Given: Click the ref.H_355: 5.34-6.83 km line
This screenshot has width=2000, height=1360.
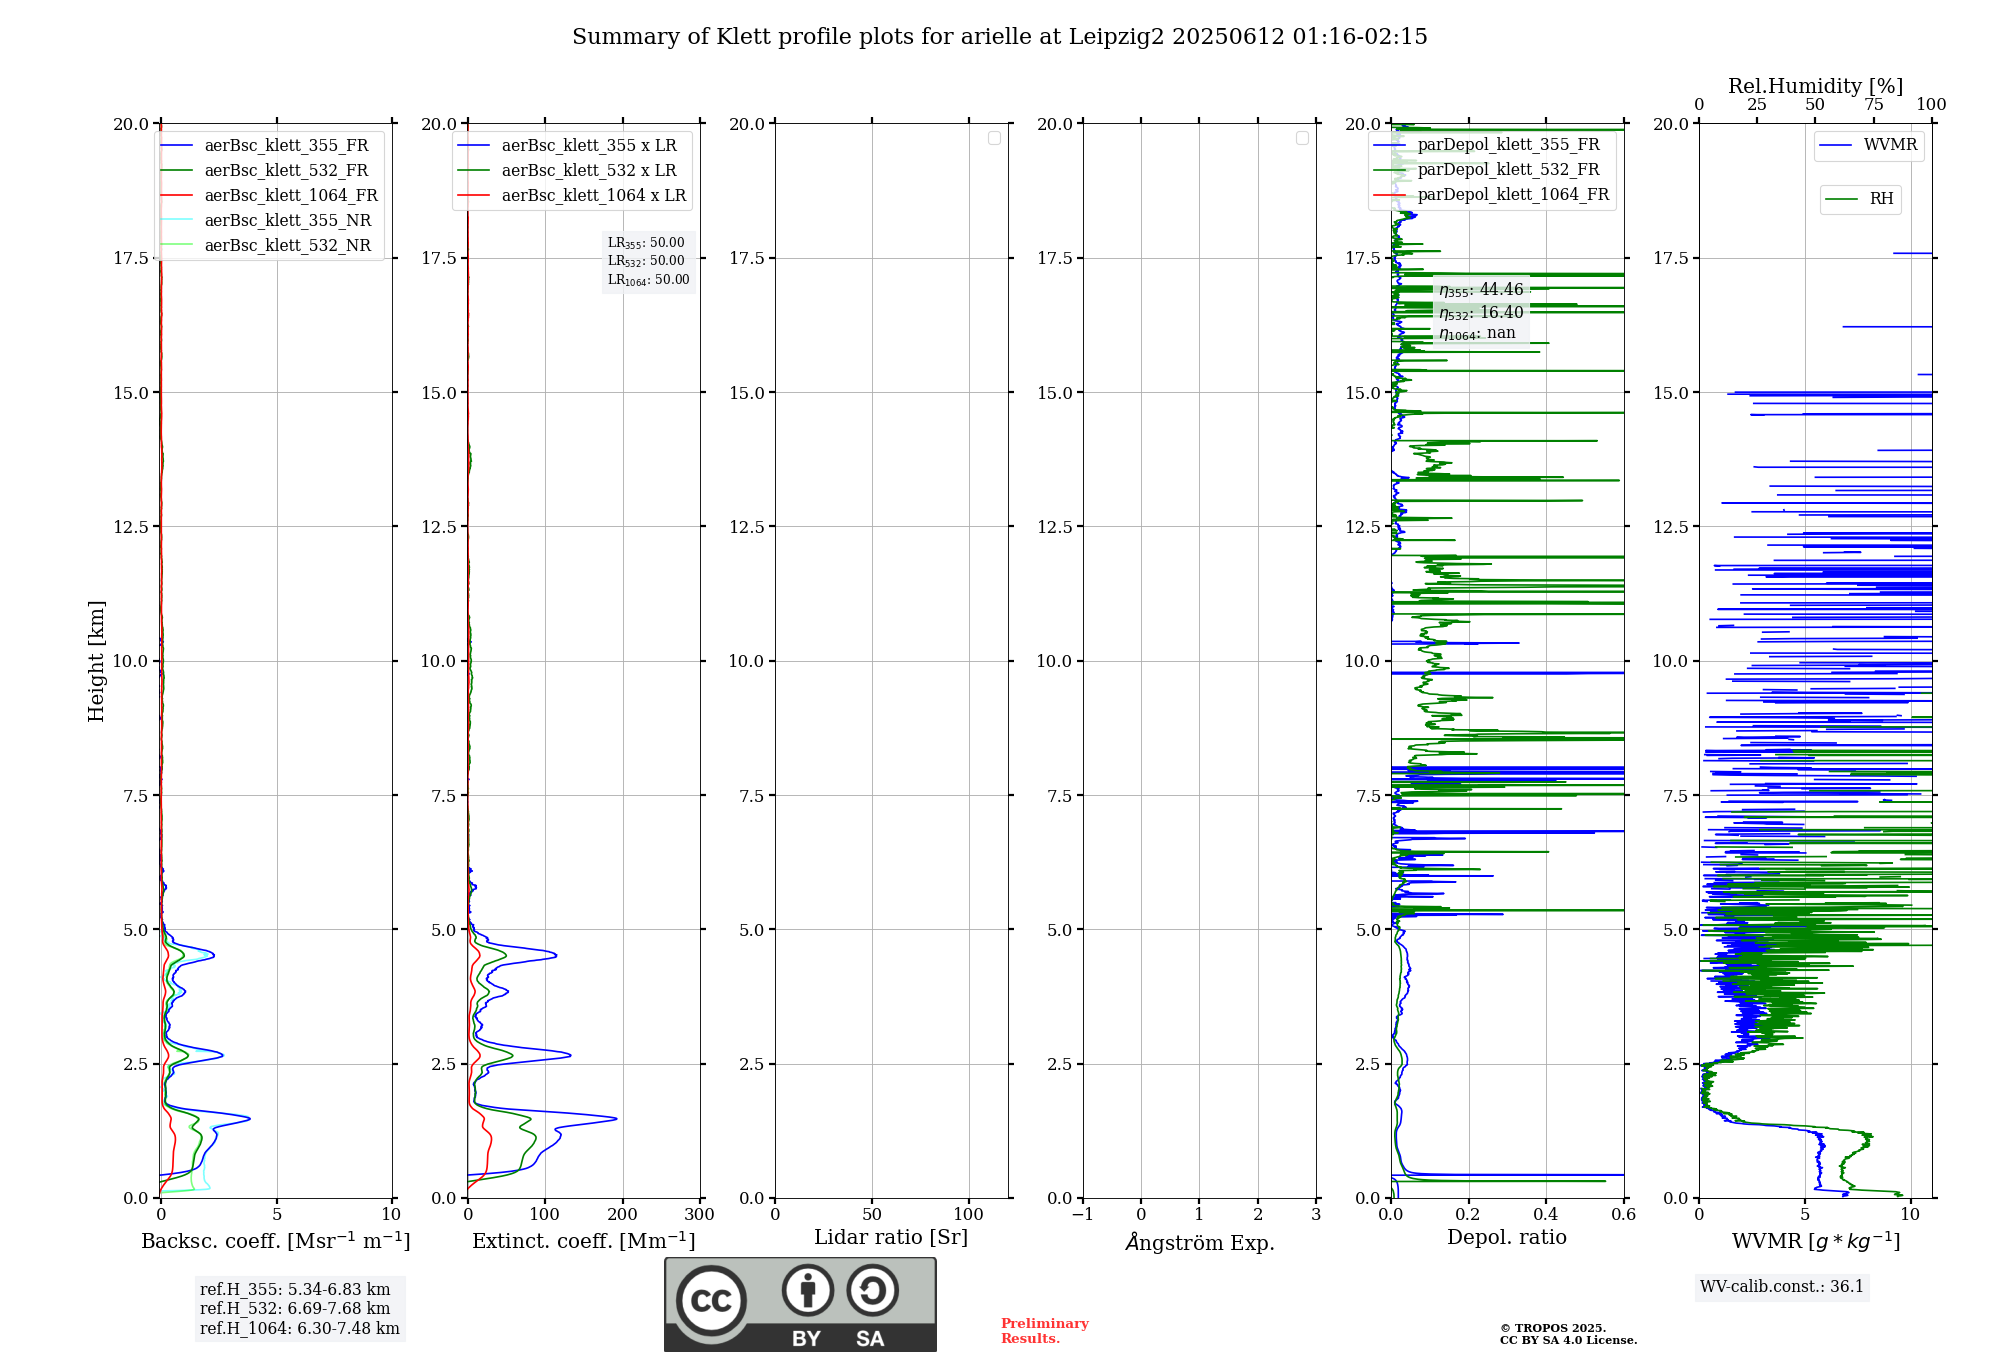Looking at the screenshot, I should click(x=295, y=1290).
